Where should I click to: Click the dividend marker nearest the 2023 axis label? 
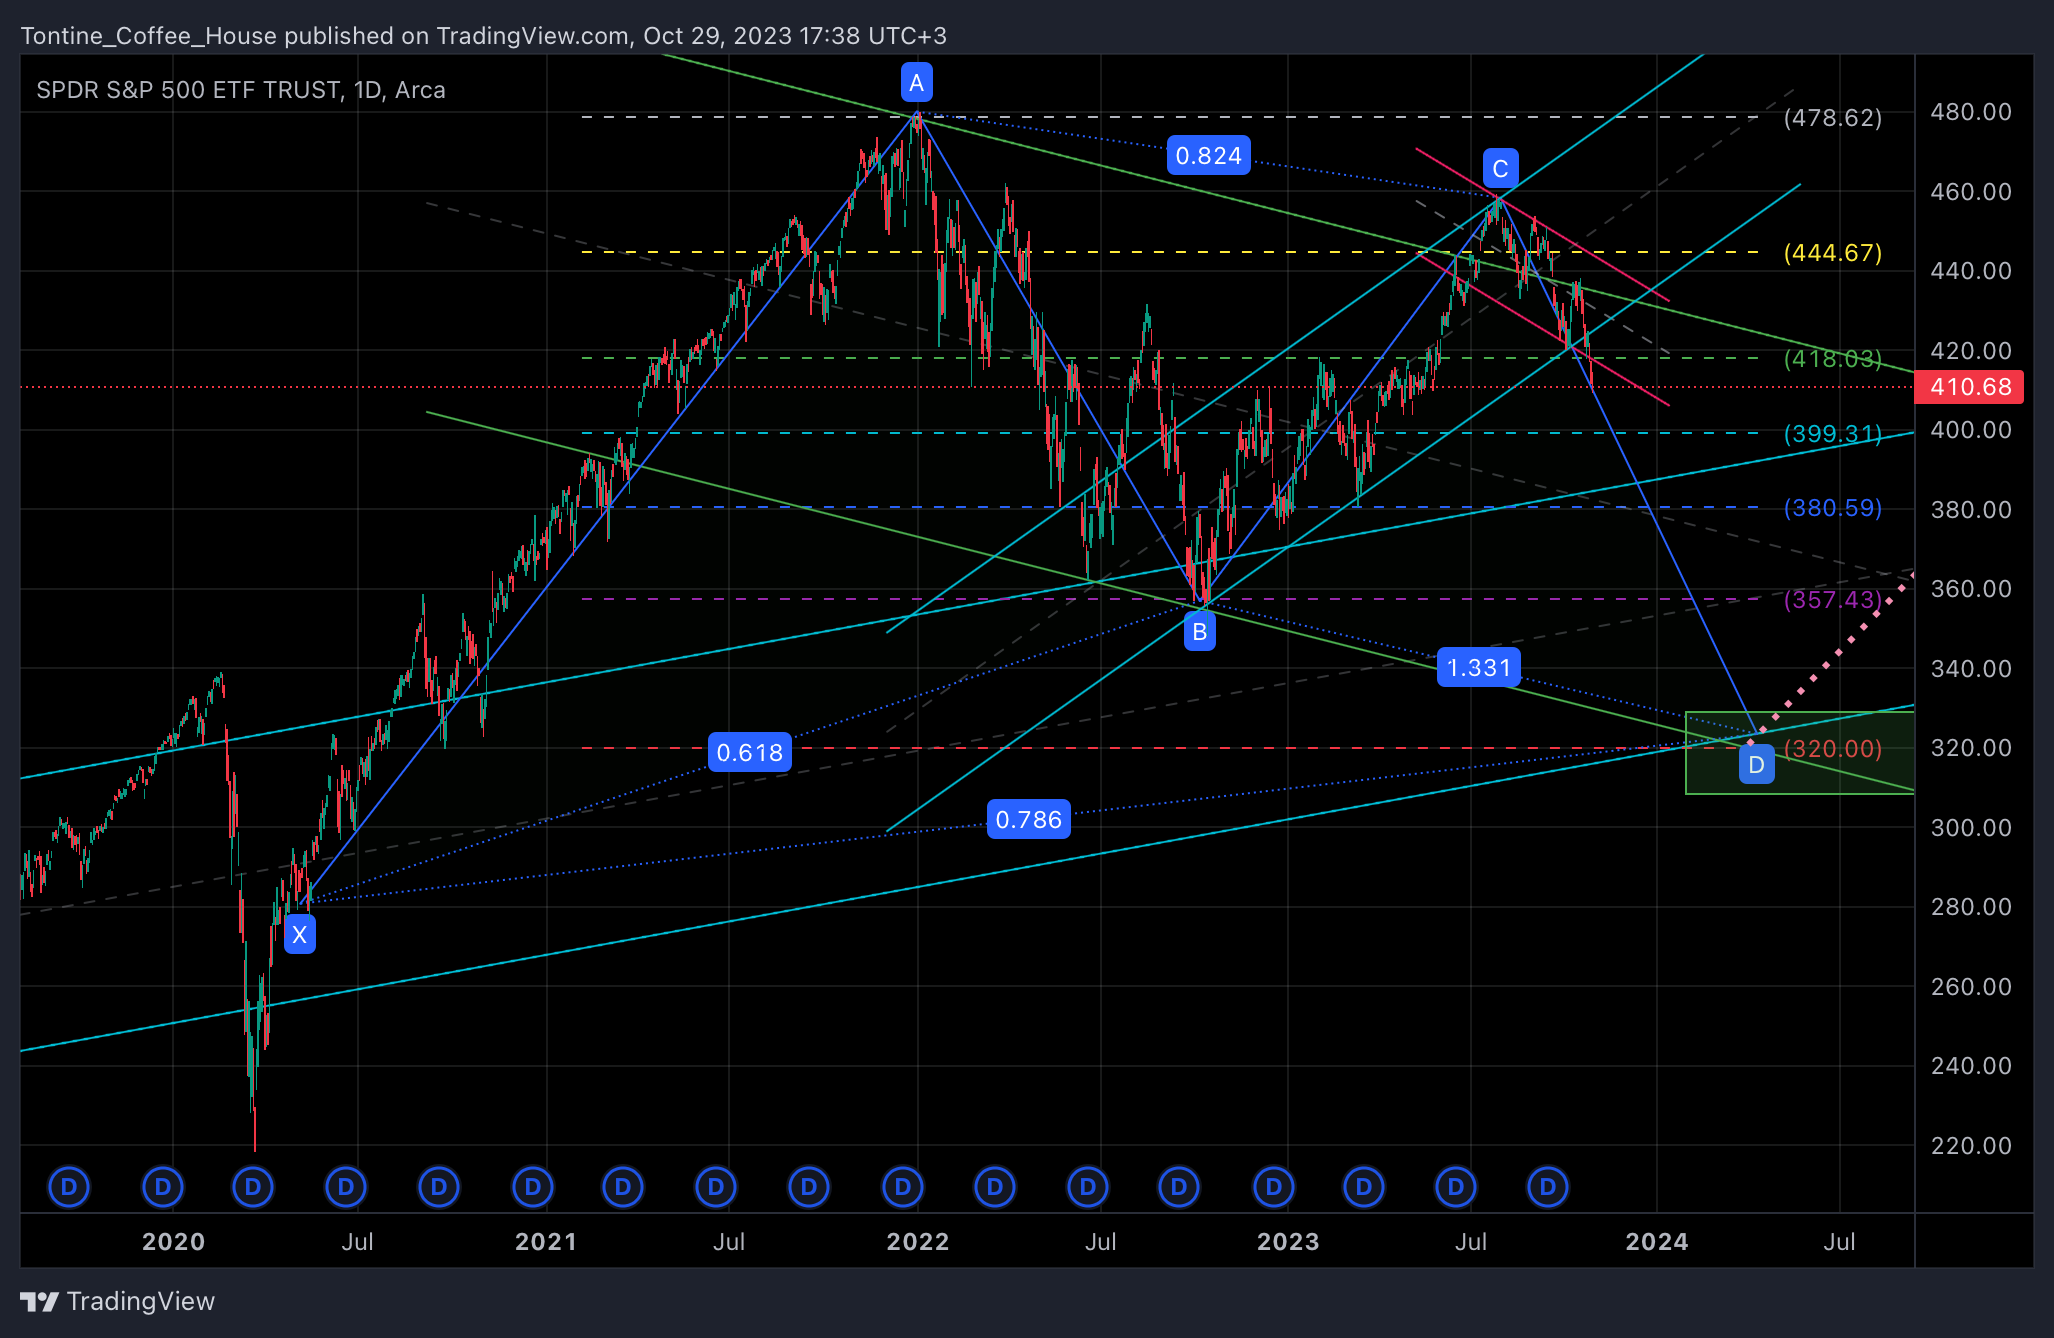coord(1273,1187)
